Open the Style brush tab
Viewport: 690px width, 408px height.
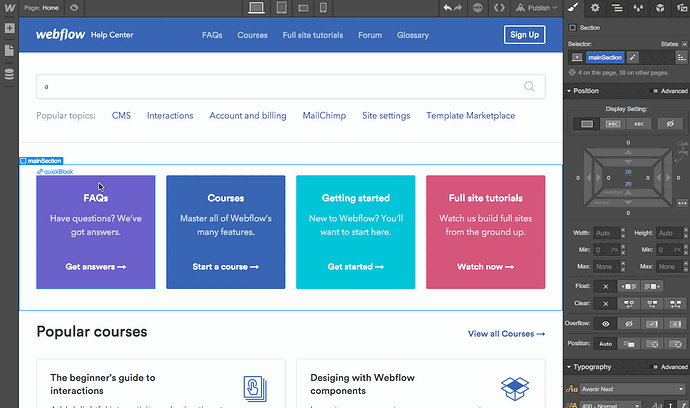click(573, 8)
